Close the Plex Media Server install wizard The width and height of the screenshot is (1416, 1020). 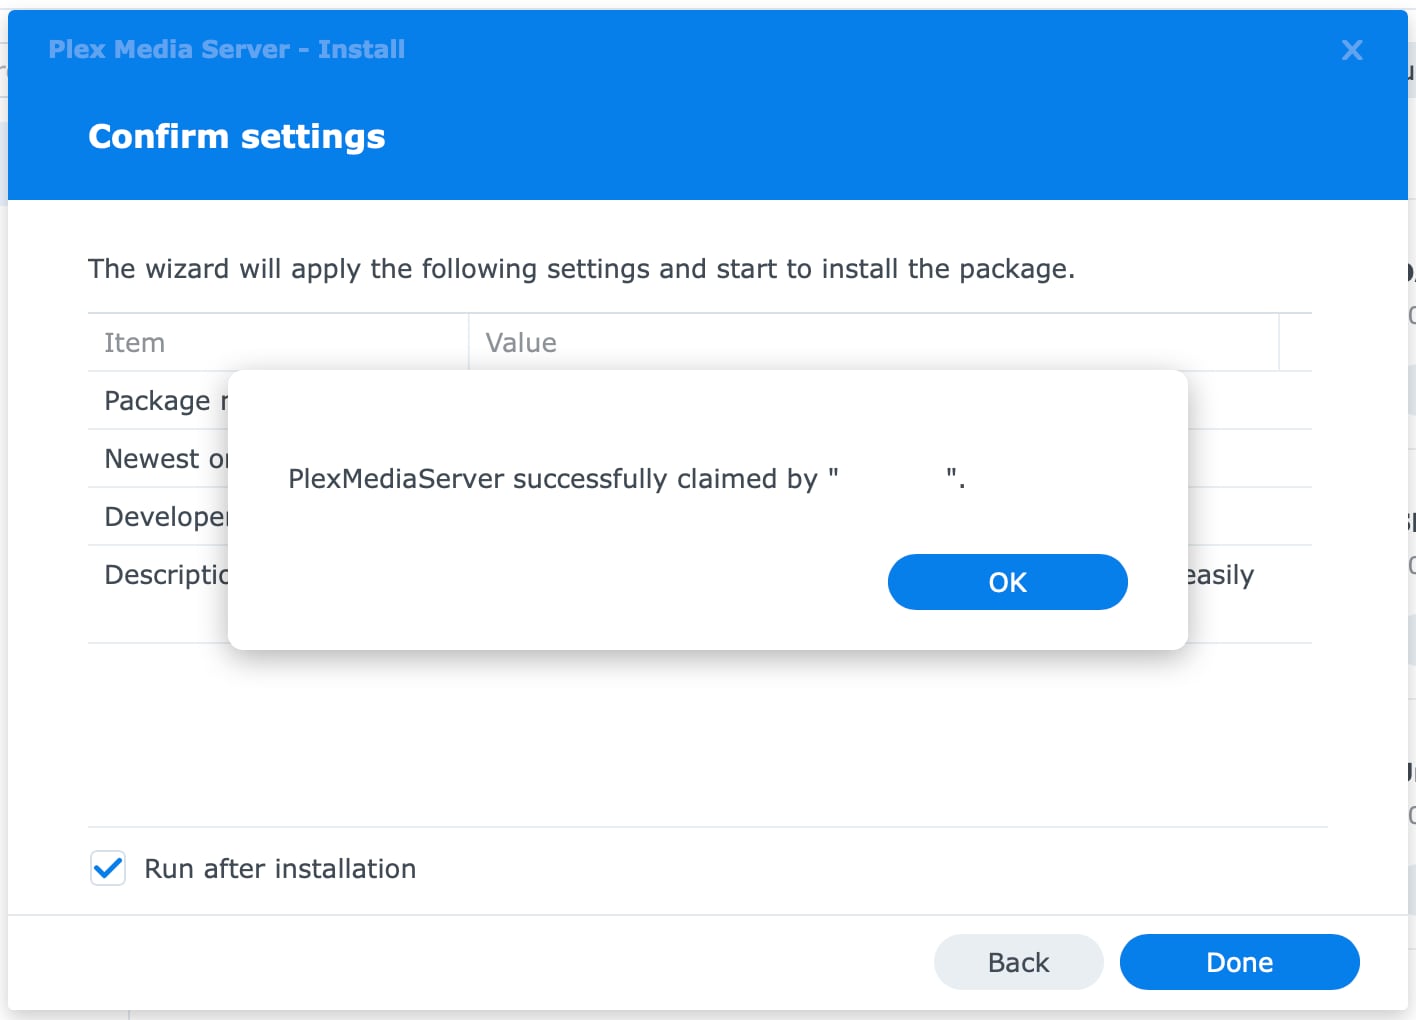tap(1352, 50)
